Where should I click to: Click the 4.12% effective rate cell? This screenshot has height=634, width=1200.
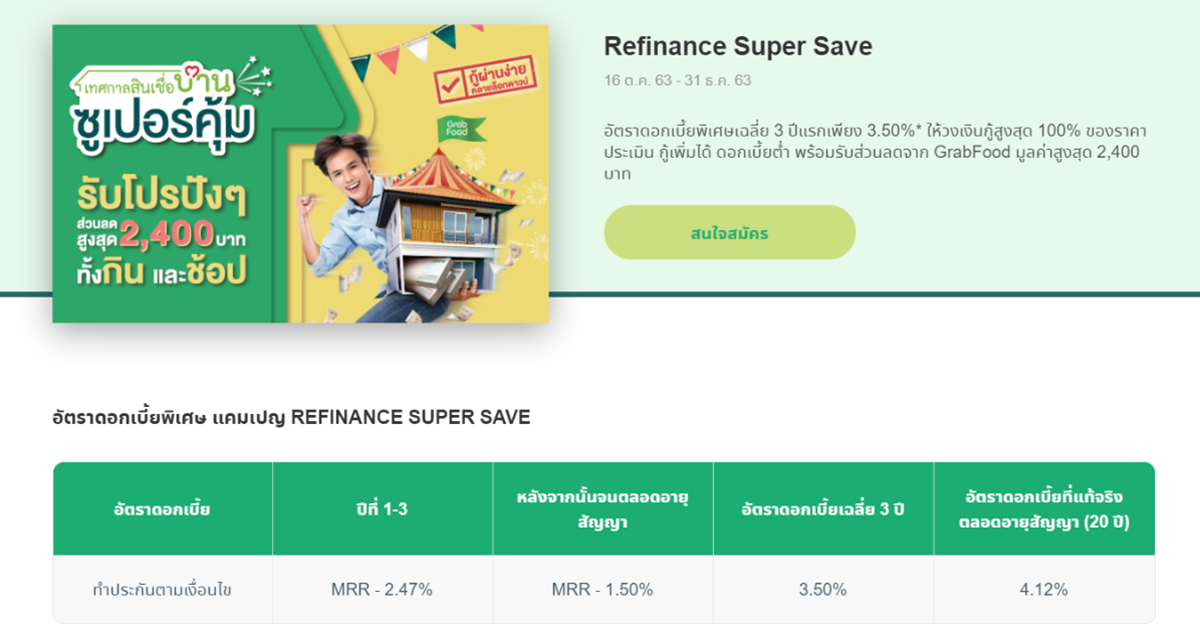(x=1043, y=590)
